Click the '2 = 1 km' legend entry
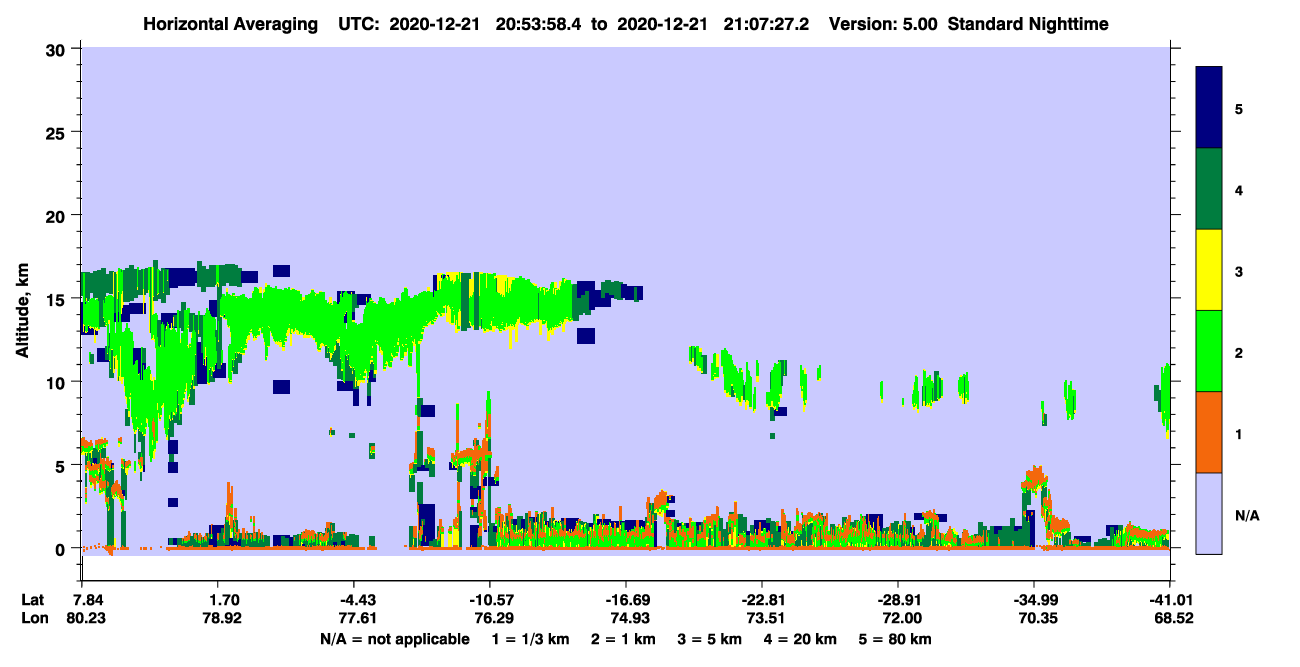1300x667 pixels. tap(623, 639)
